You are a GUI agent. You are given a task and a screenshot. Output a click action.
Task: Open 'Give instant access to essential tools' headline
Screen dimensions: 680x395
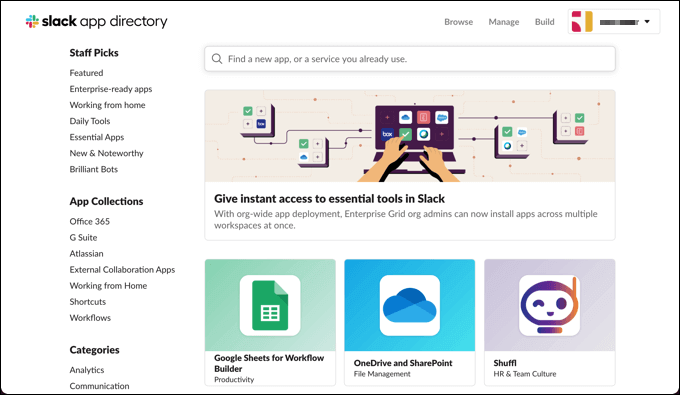pyautogui.click(x=329, y=199)
